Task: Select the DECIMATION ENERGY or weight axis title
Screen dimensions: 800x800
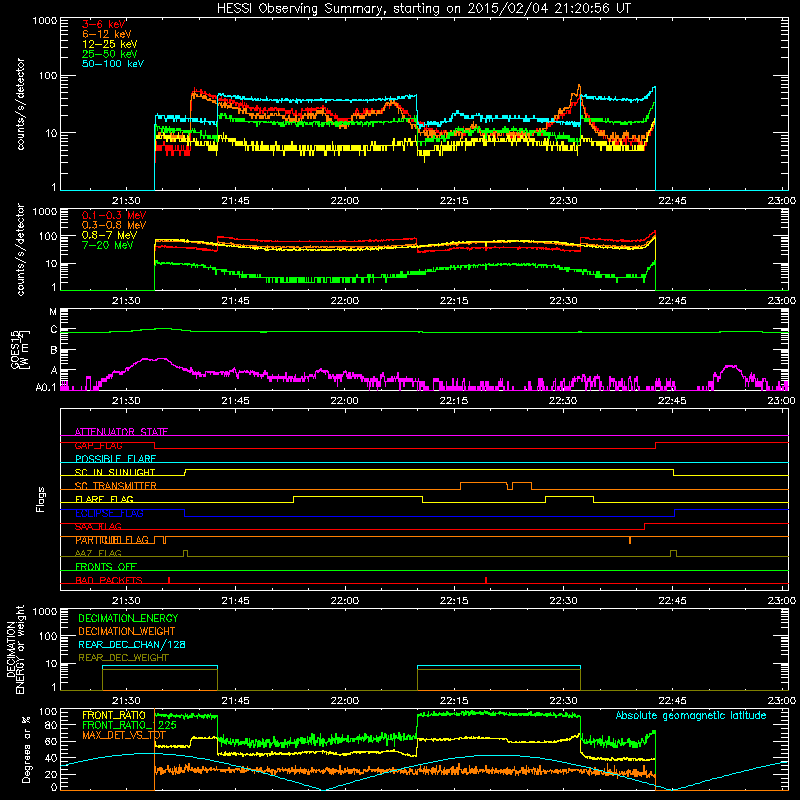Action: (x=15, y=649)
